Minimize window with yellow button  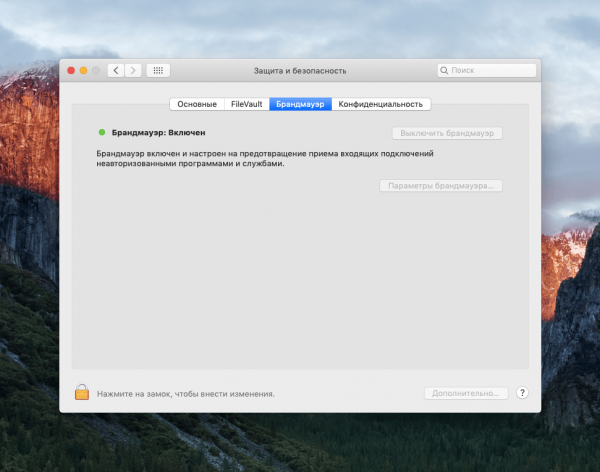[83, 70]
